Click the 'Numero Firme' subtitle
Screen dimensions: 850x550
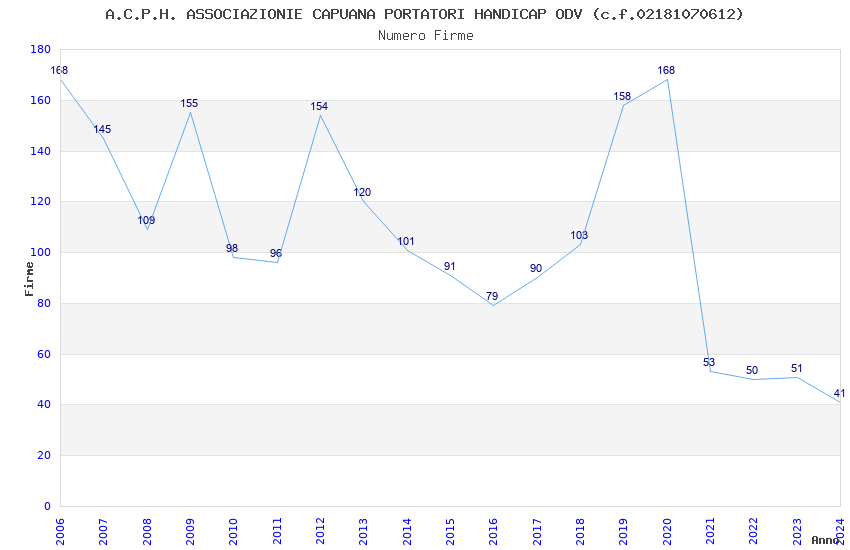[x=426, y=35]
